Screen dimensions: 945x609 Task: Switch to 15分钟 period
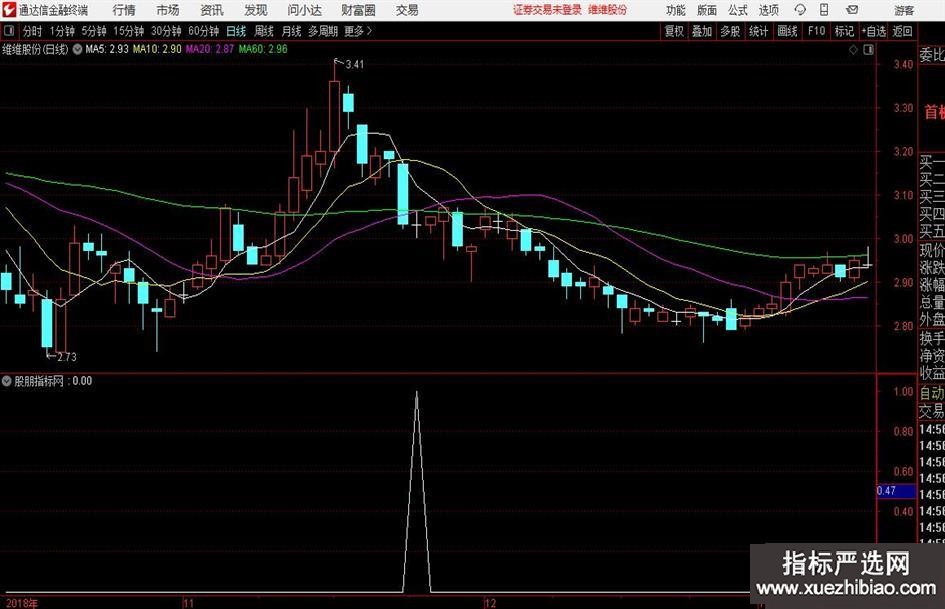tap(128, 31)
